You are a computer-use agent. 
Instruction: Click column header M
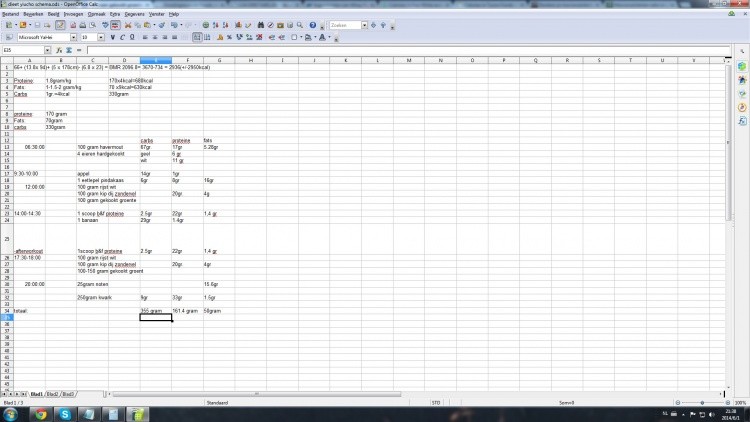click(x=408, y=60)
